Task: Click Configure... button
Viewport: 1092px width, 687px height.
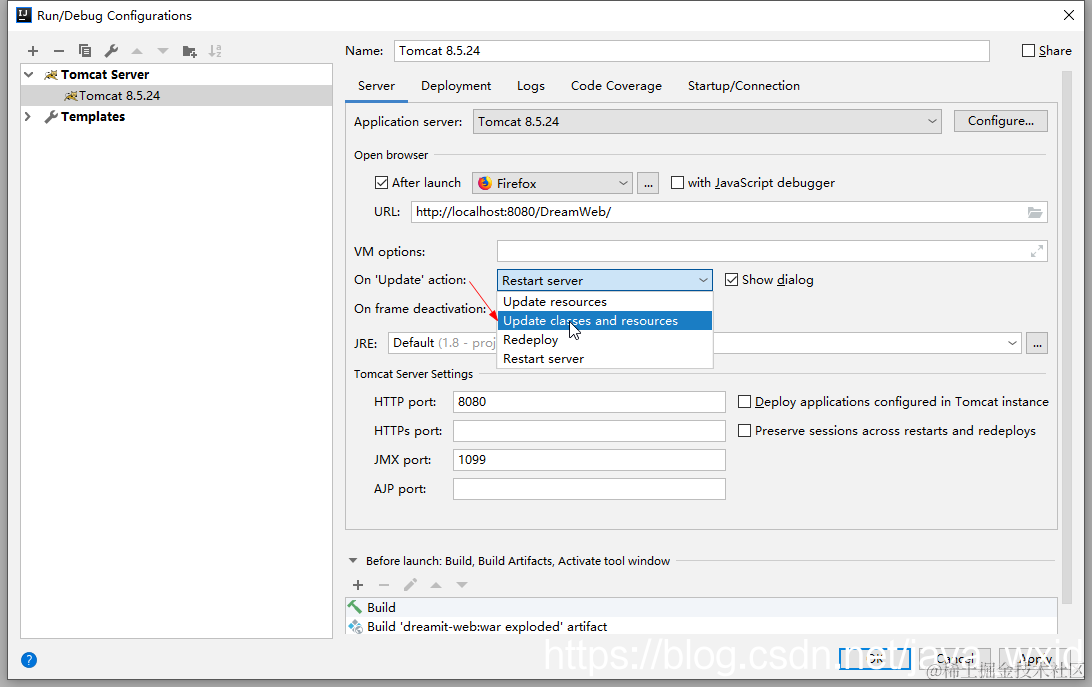Action: click(1001, 121)
